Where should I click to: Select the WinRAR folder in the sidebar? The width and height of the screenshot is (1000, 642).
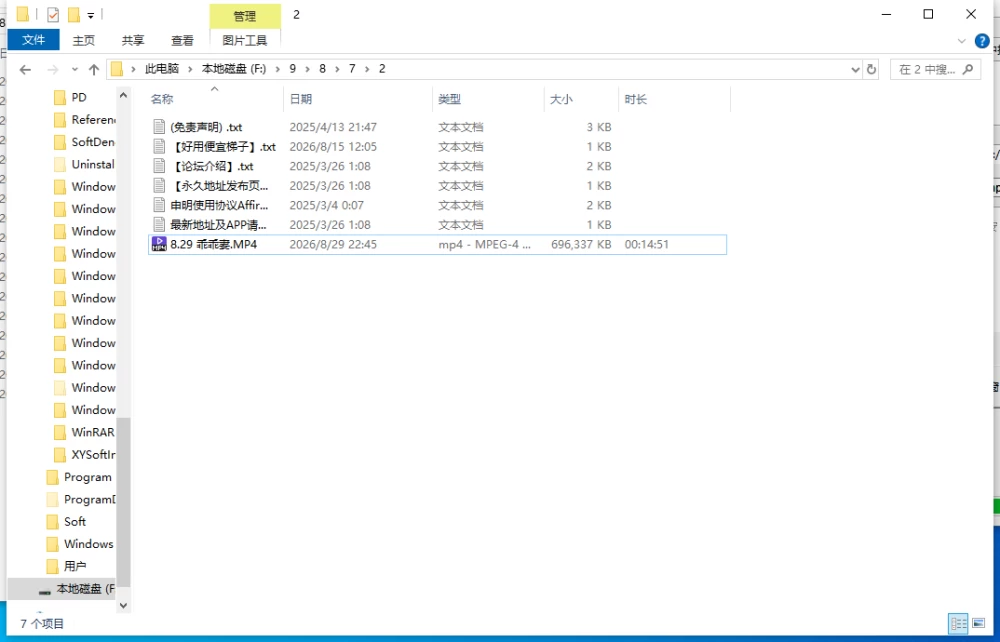pos(84,432)
